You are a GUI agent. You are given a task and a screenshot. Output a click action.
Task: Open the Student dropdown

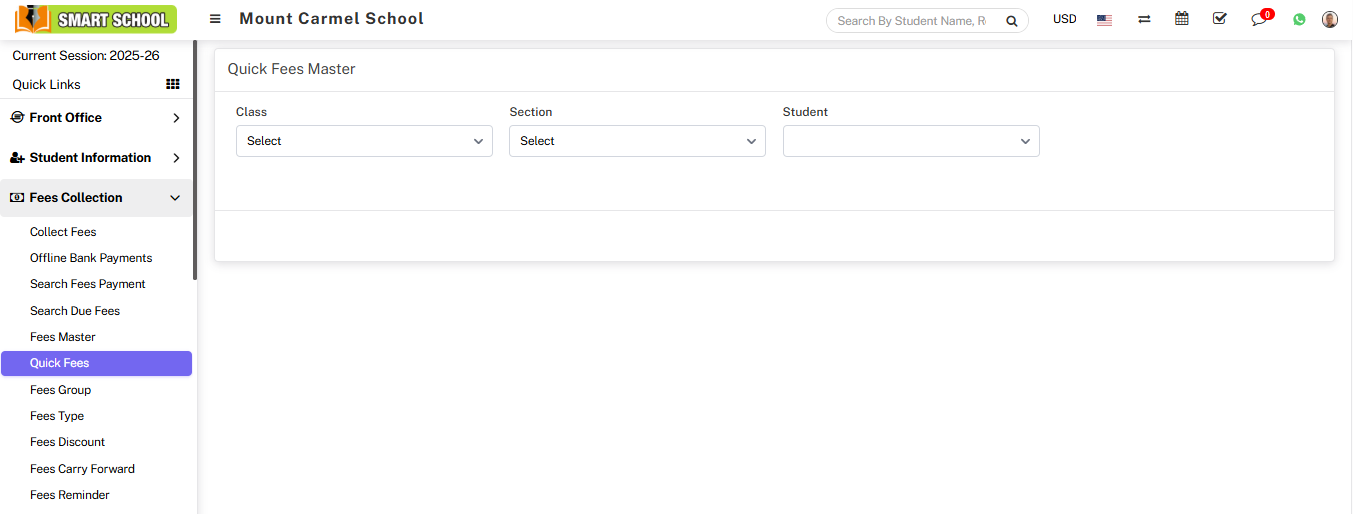click(910, 141)
